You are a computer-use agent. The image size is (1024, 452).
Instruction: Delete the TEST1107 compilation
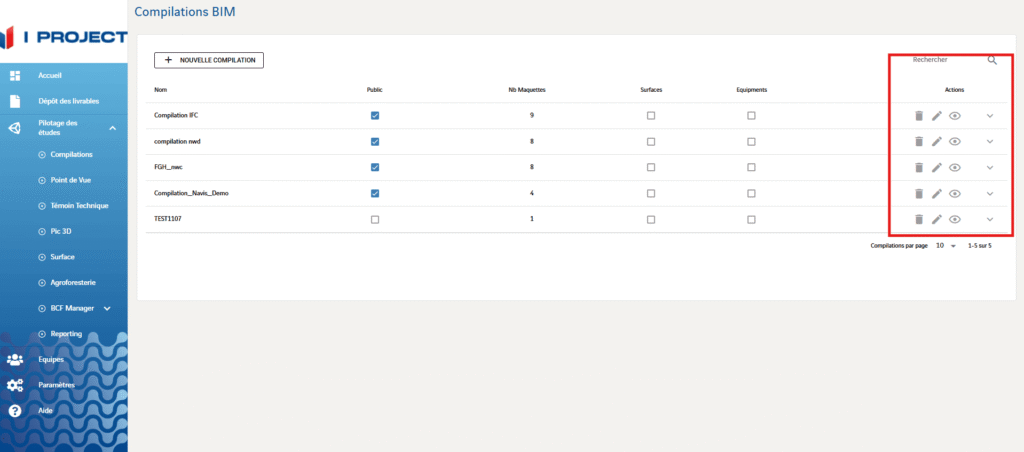coord(918,220)
